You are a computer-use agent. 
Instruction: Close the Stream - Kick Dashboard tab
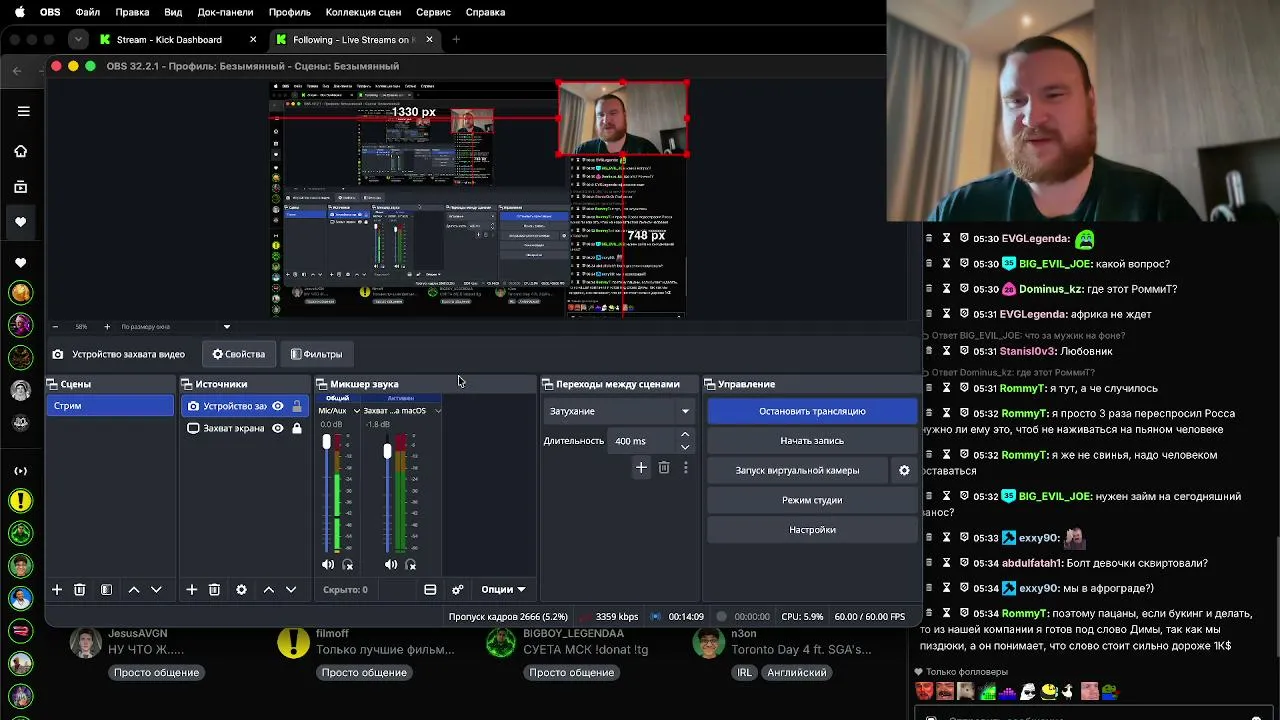point(253,40)
